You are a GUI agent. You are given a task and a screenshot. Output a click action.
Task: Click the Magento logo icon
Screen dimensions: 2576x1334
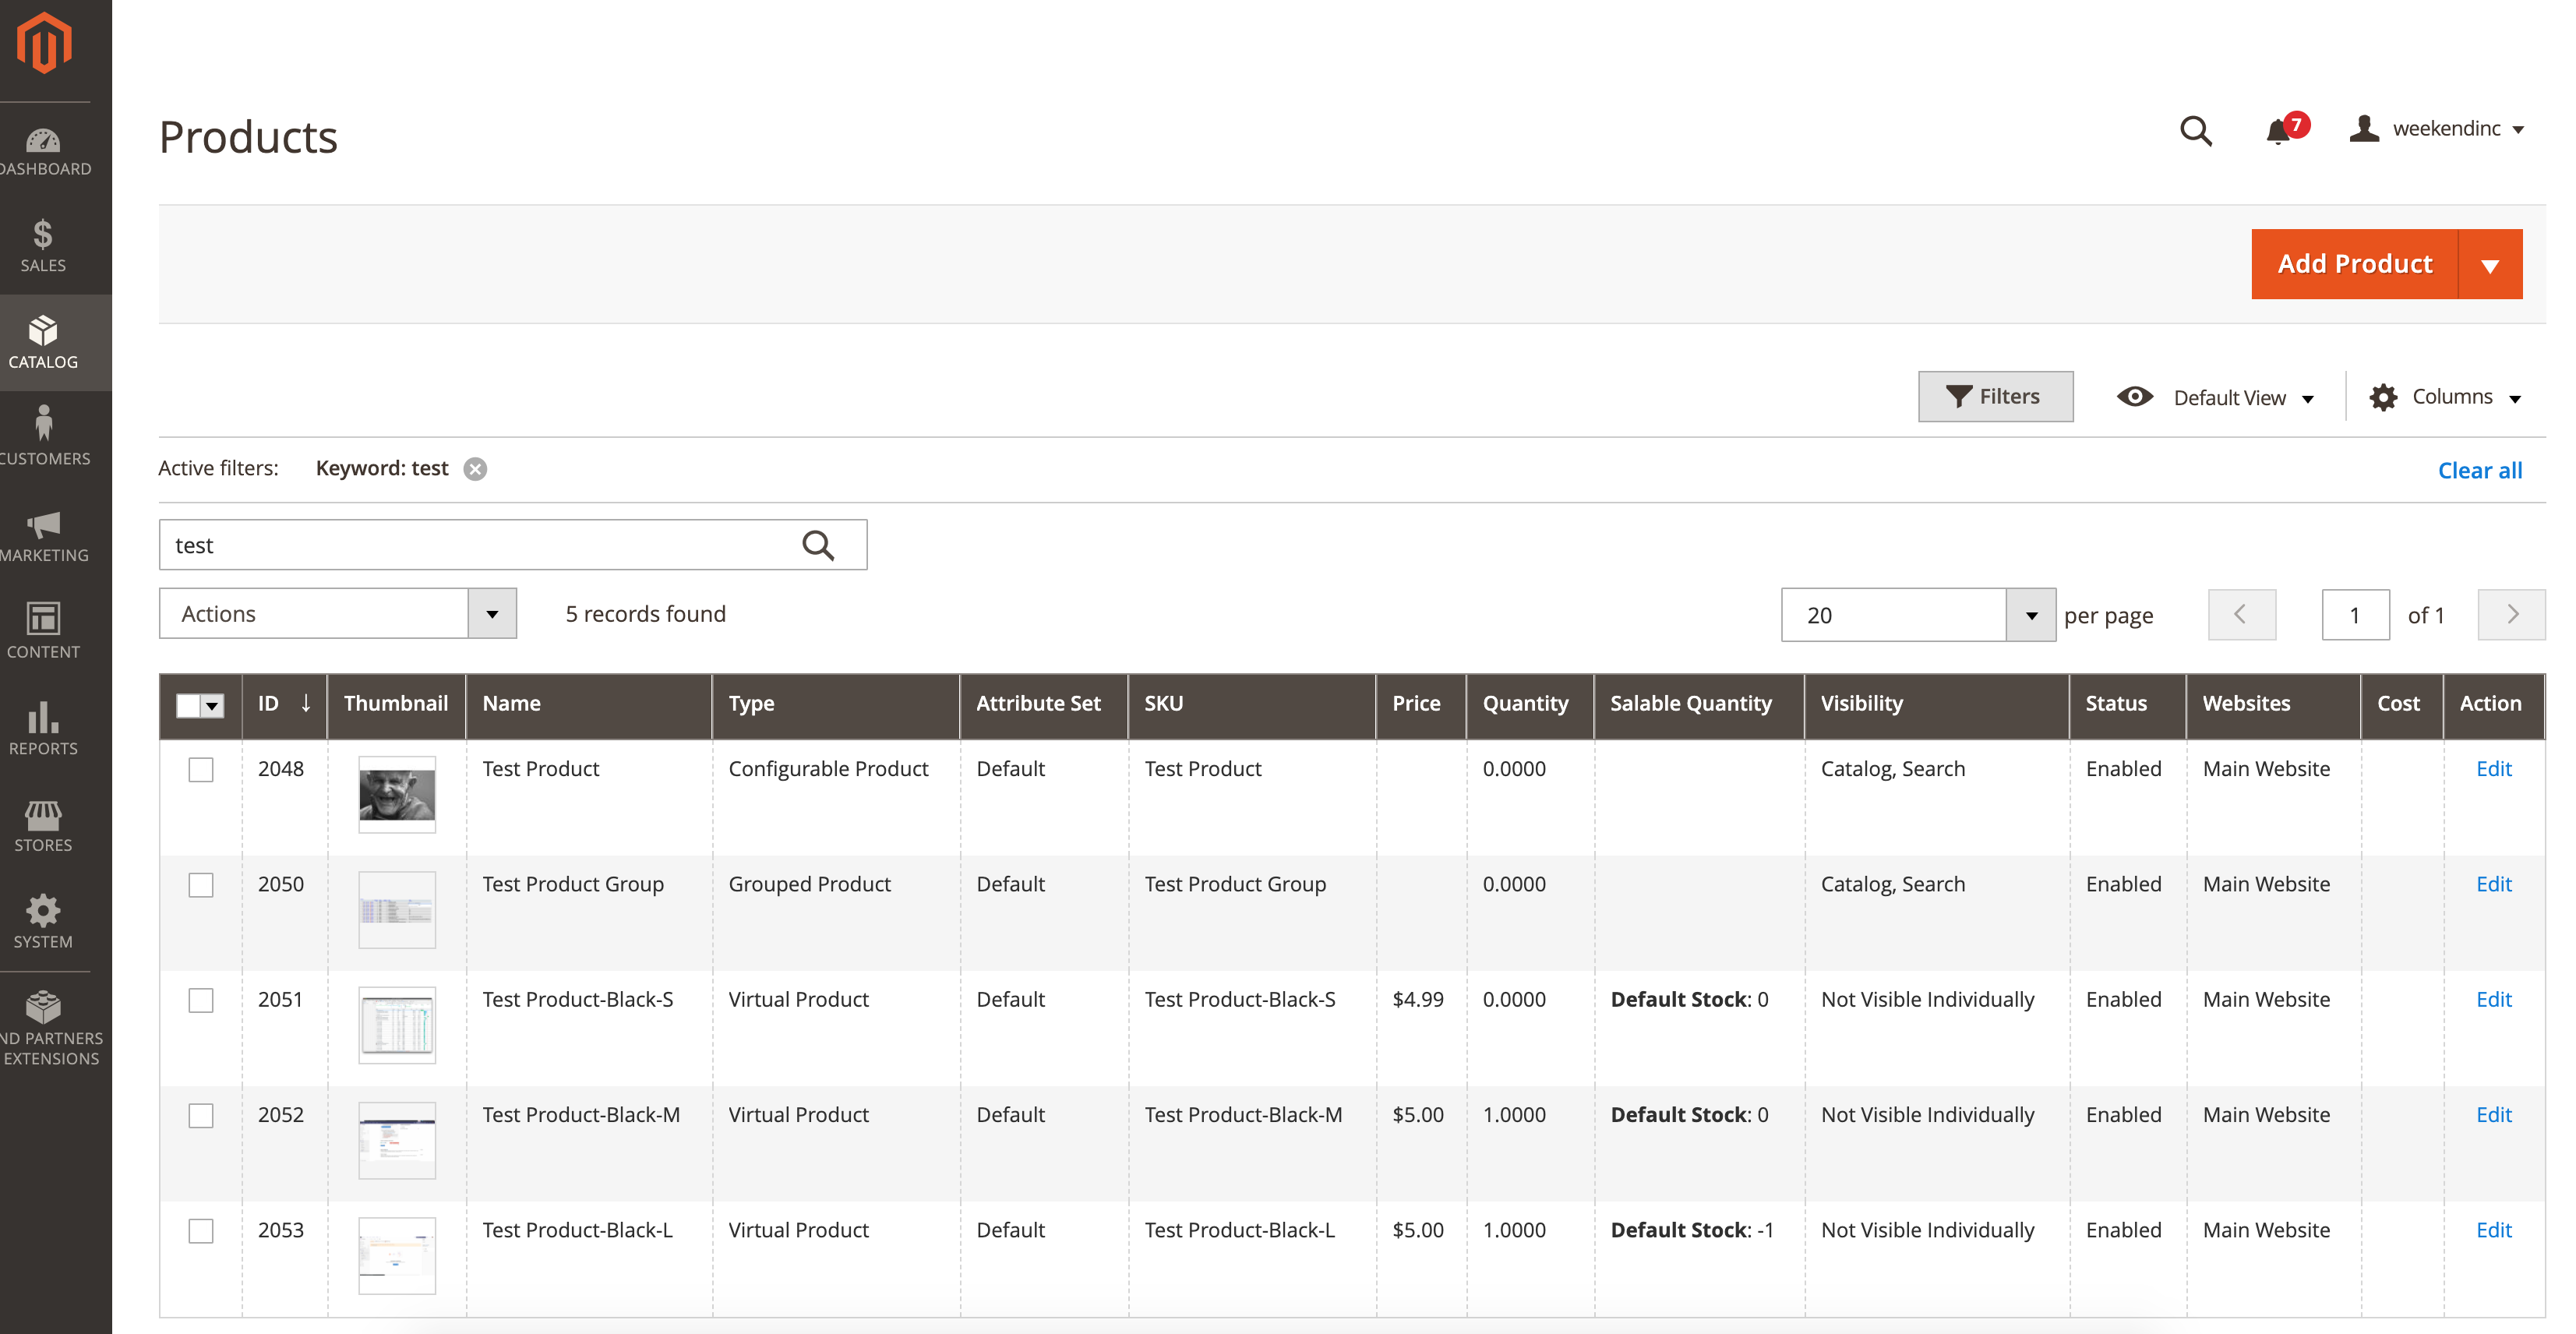click(x=44, y=42)
